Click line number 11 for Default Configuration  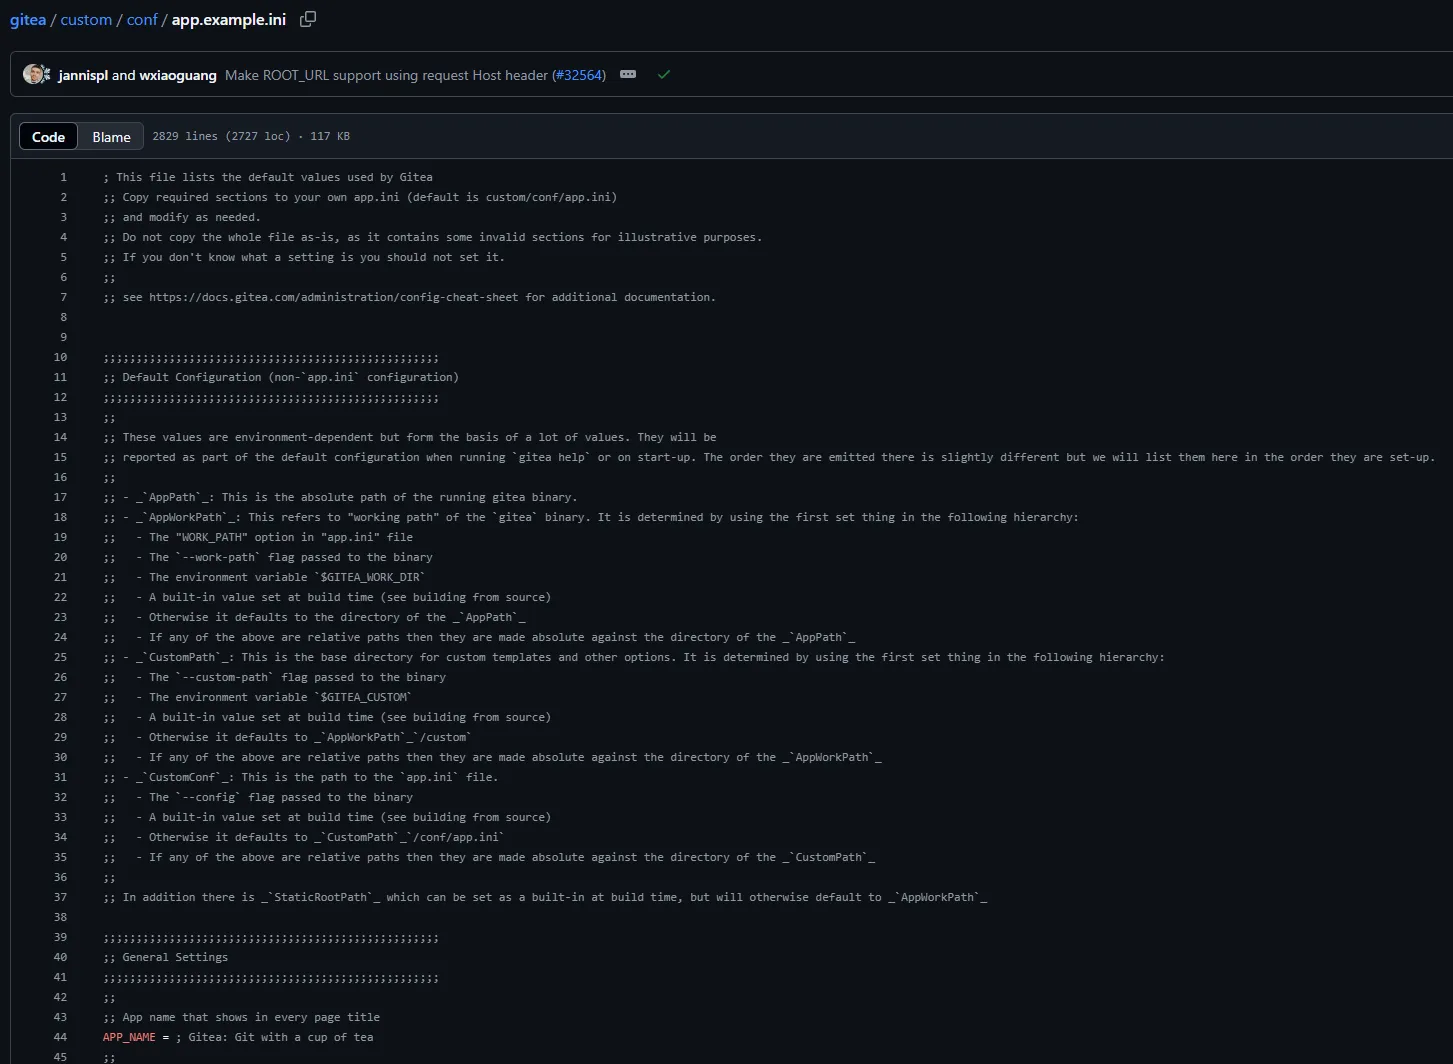(x=60, y=377)
